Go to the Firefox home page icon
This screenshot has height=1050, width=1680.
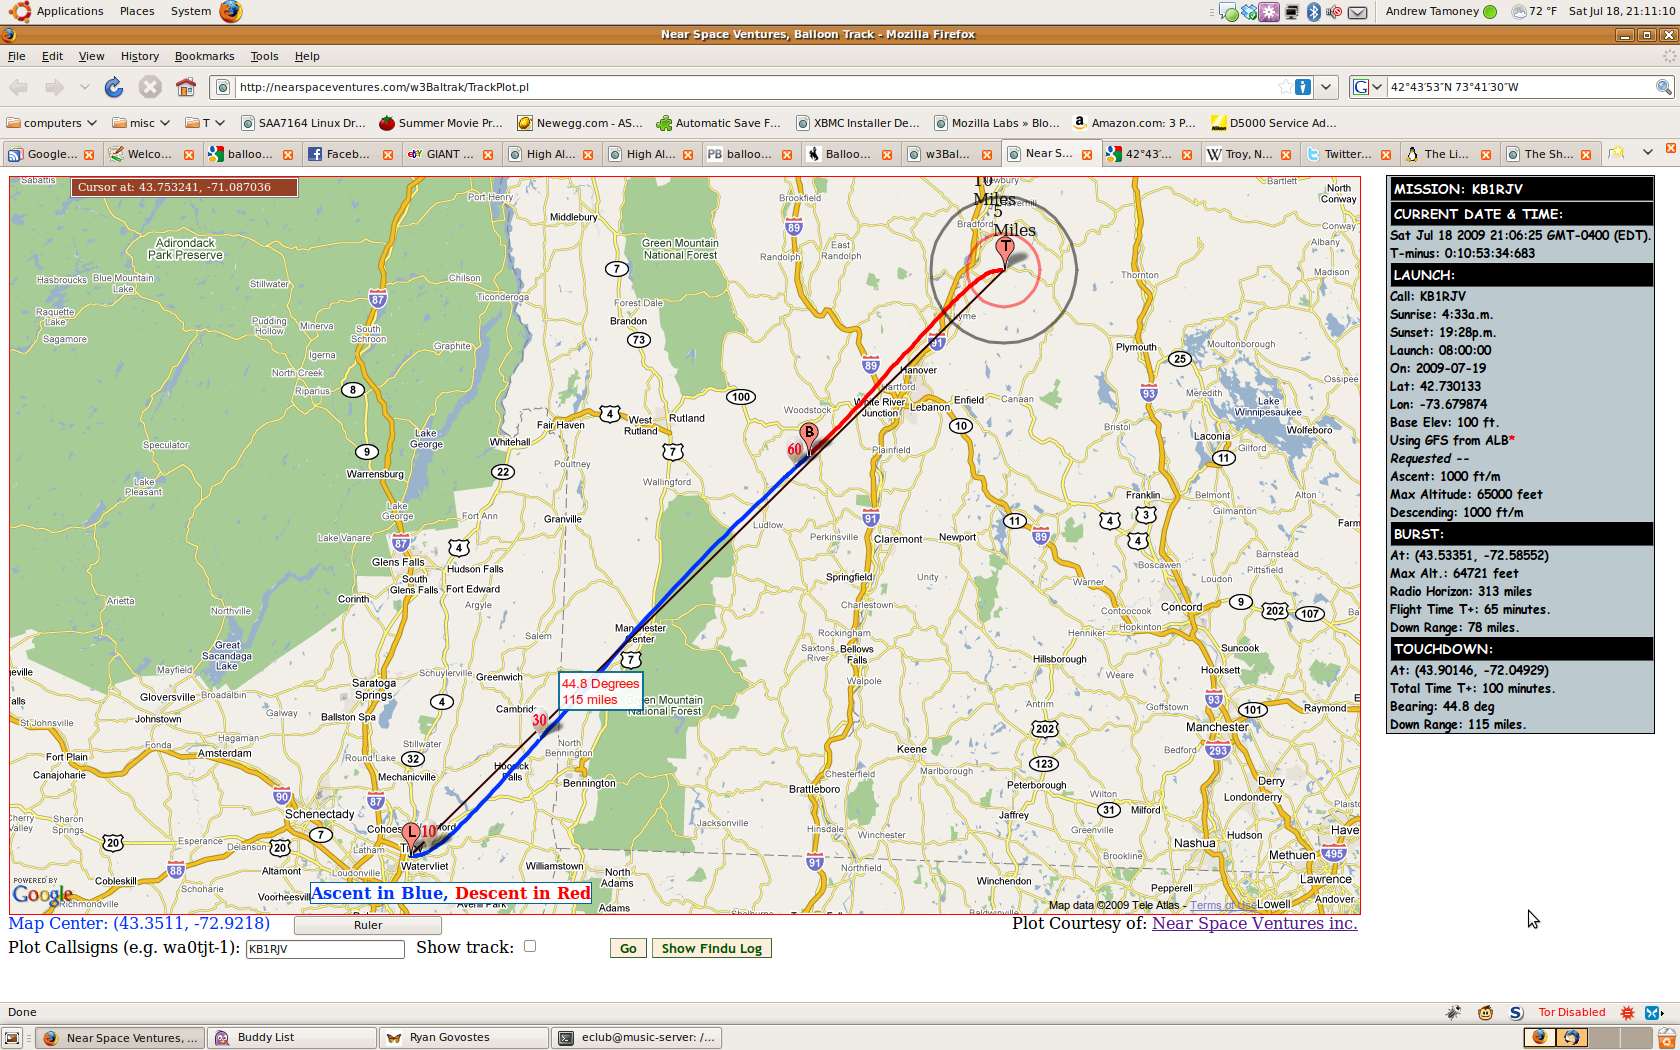[x=185, y=87]
